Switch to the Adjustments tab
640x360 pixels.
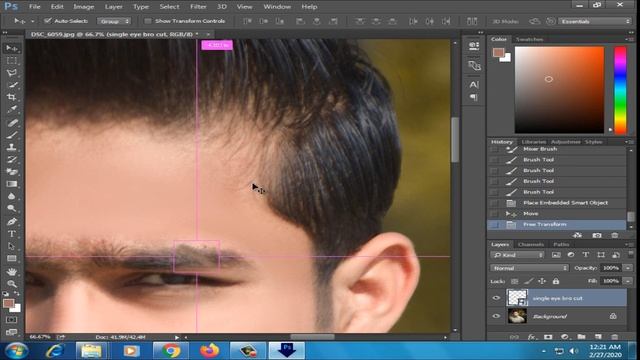pyautogui.click(x=565, y=142)
